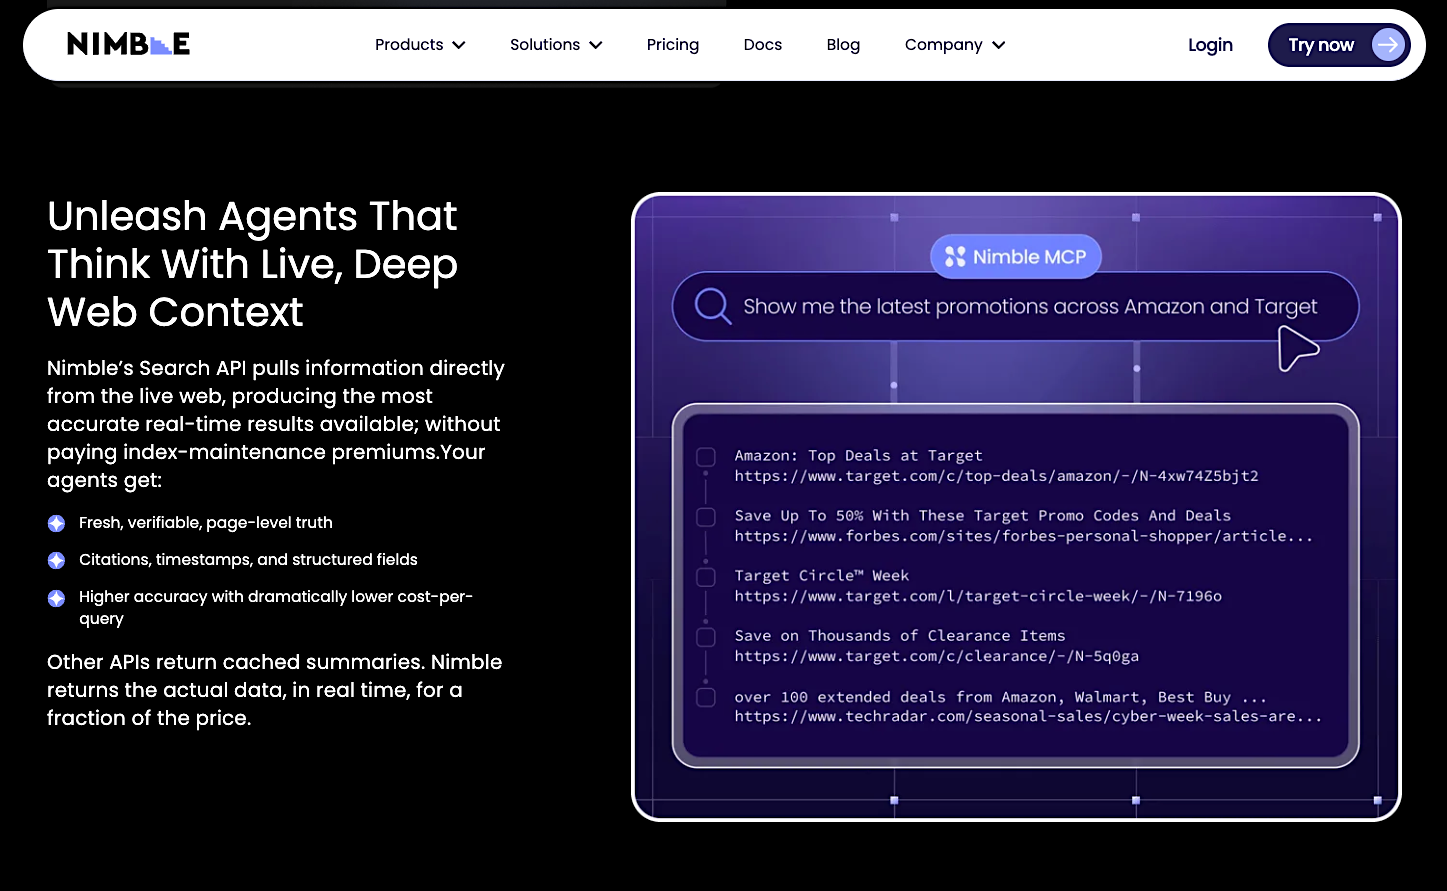
Task: Click the forbes.com personal-shopper URL
Action: [1023, 536]
